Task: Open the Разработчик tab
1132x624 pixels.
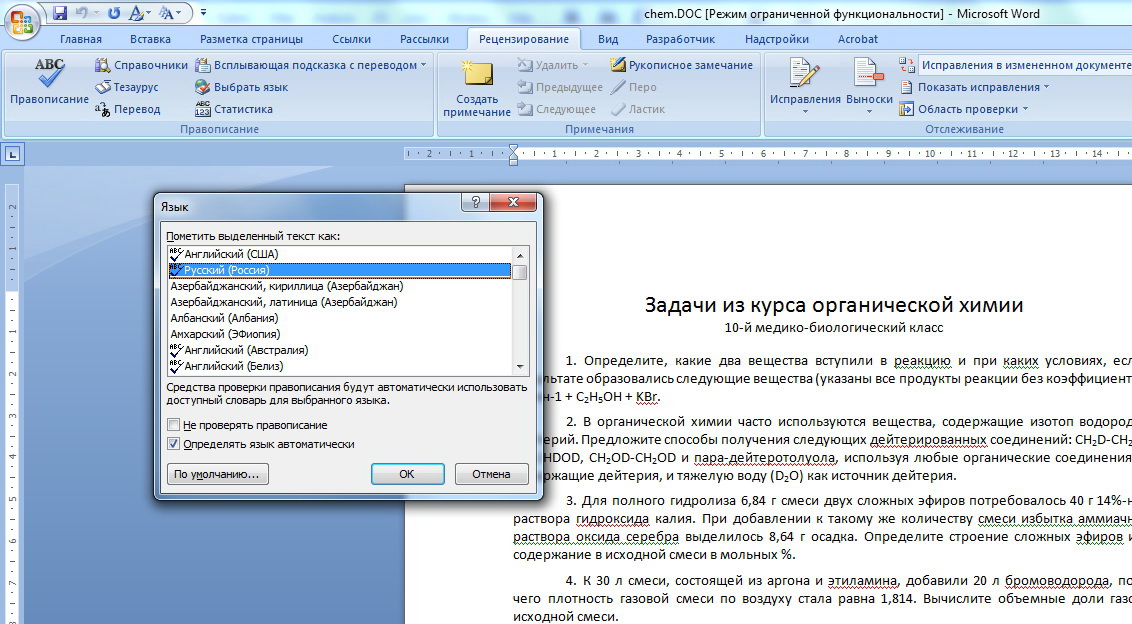Action: click(680, 39)
